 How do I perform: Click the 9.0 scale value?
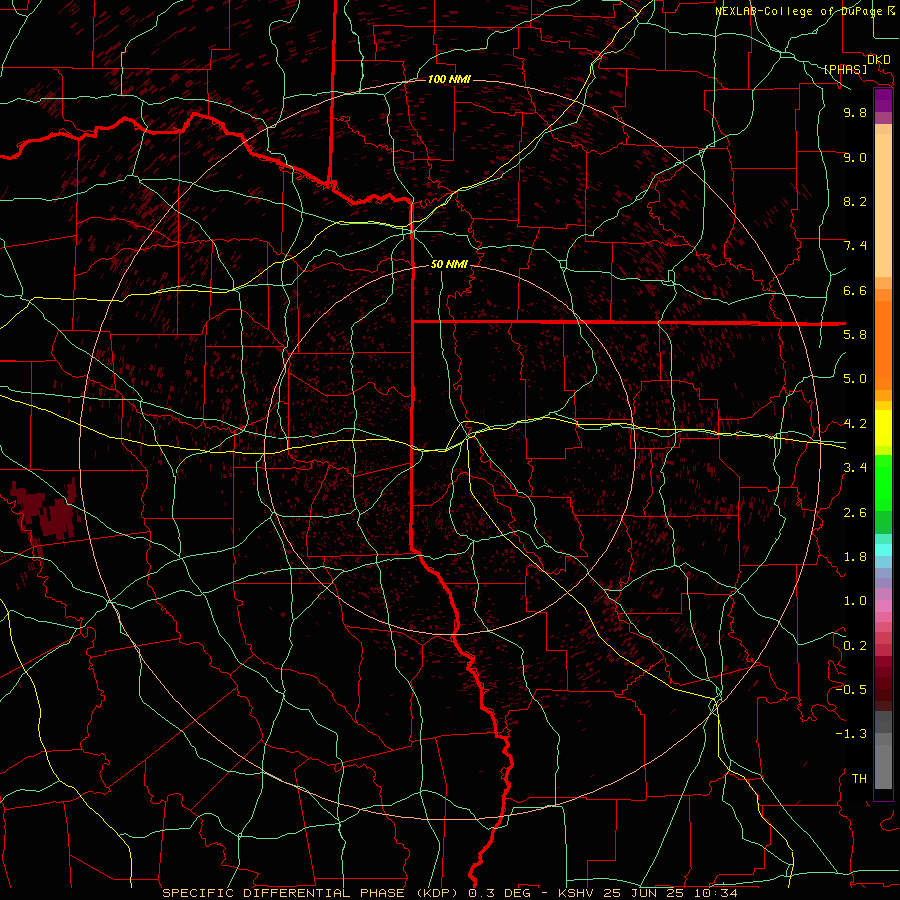point(855,157)
